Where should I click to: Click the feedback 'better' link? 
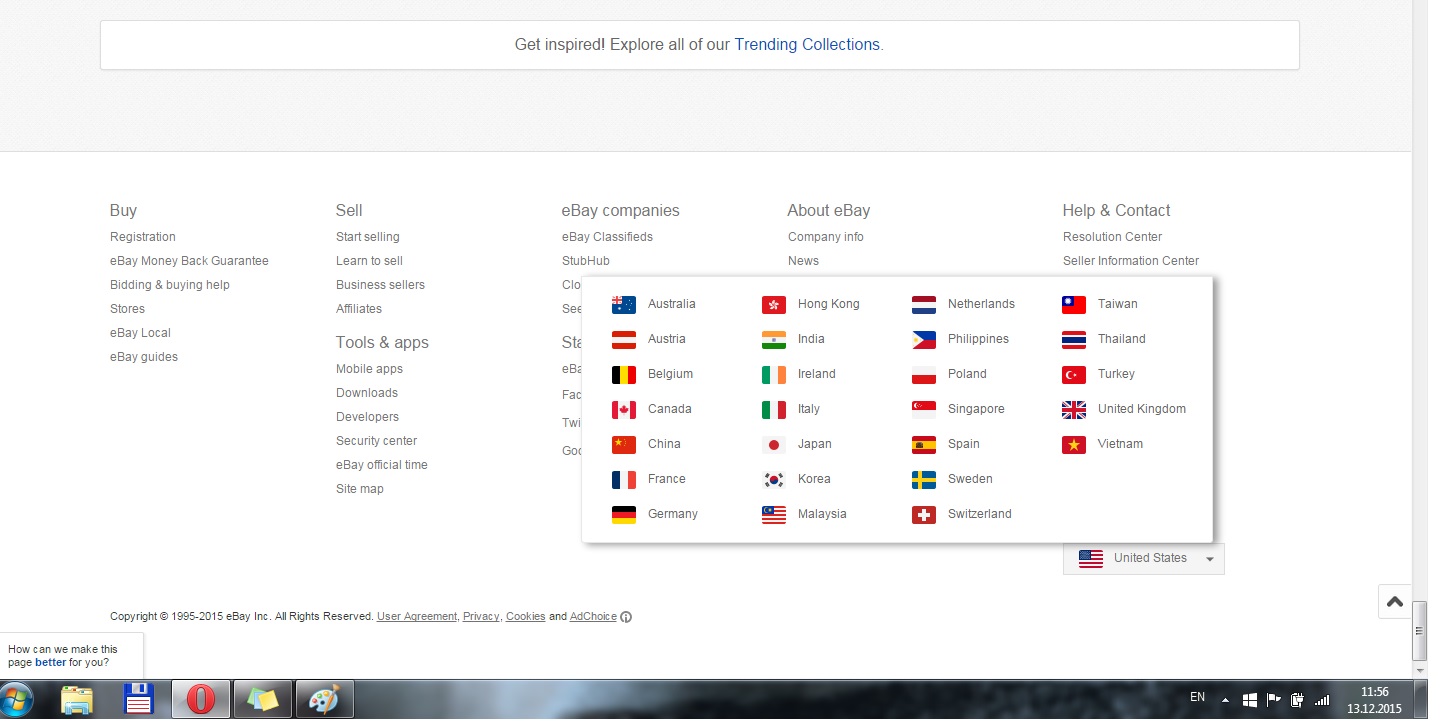coord(50,662)
